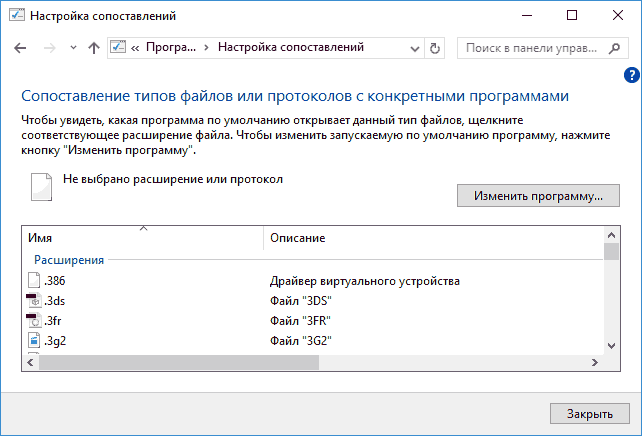
Task: Click the "Закрыть" button
Action: click(x=590, y=413)
